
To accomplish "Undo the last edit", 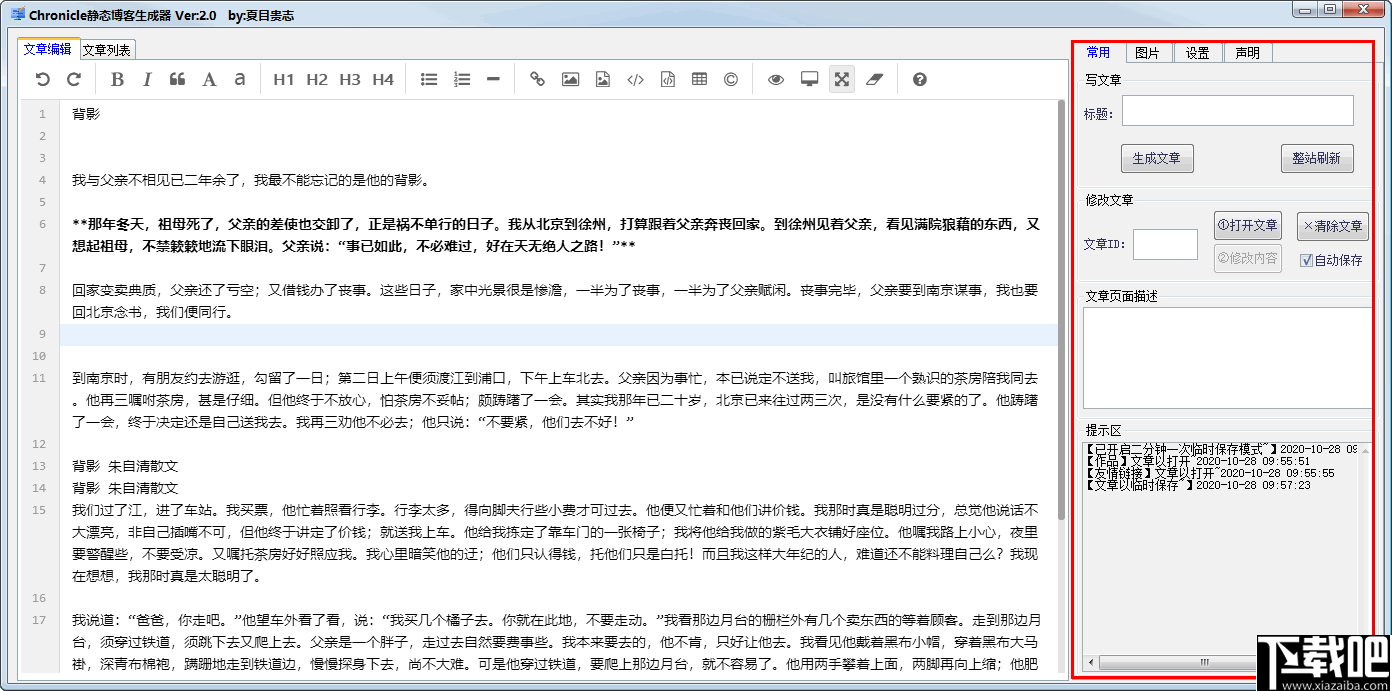I will tap(41, 79).
